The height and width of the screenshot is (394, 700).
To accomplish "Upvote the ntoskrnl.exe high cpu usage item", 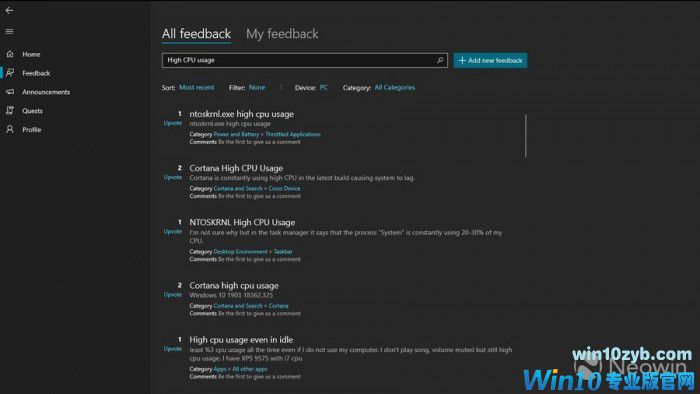I will 172,123.
